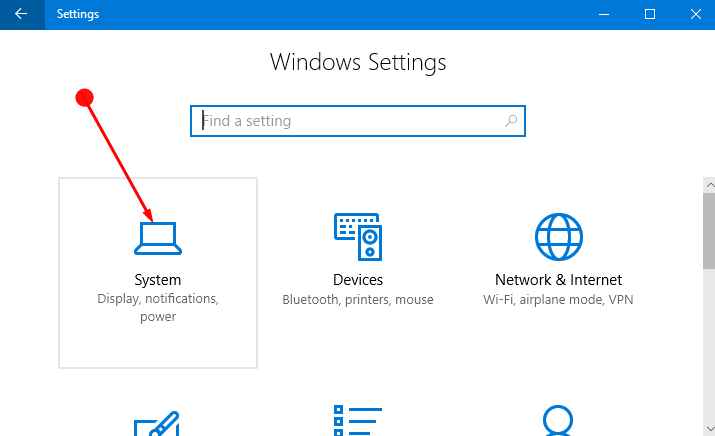
Task: Click 'Wi-Fi, airplane mode, VPN' description
Action: (559, 300)
